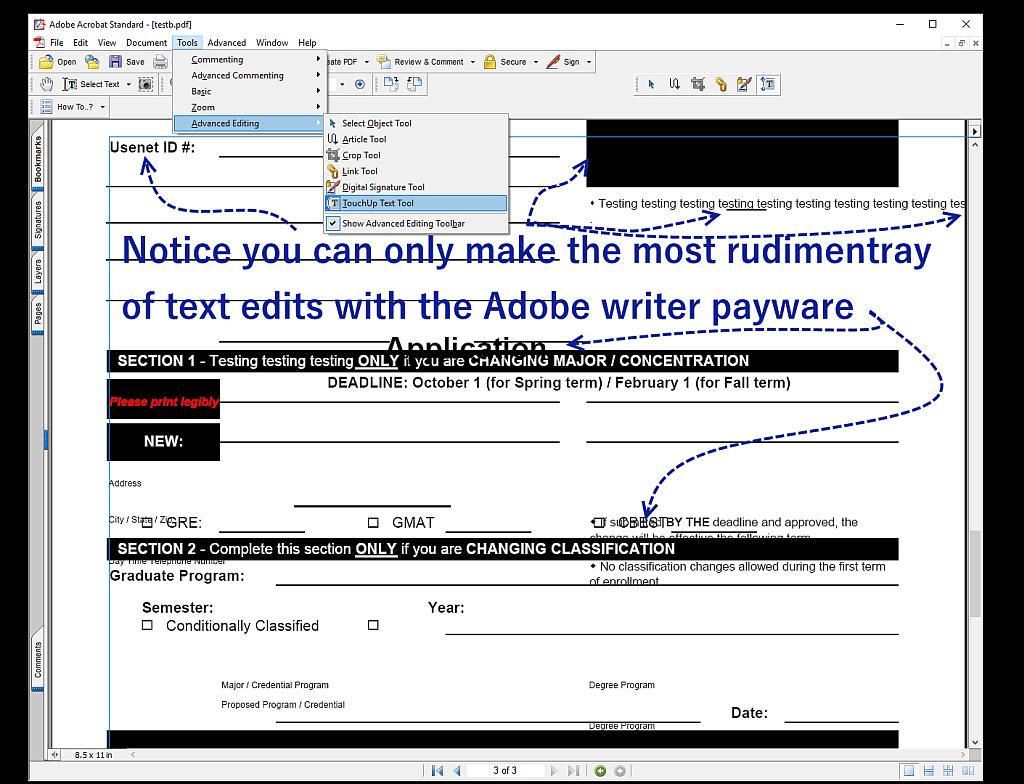Screen dimensions: 1024x784
Task: Open the Help menu
Action: point(307,42)
